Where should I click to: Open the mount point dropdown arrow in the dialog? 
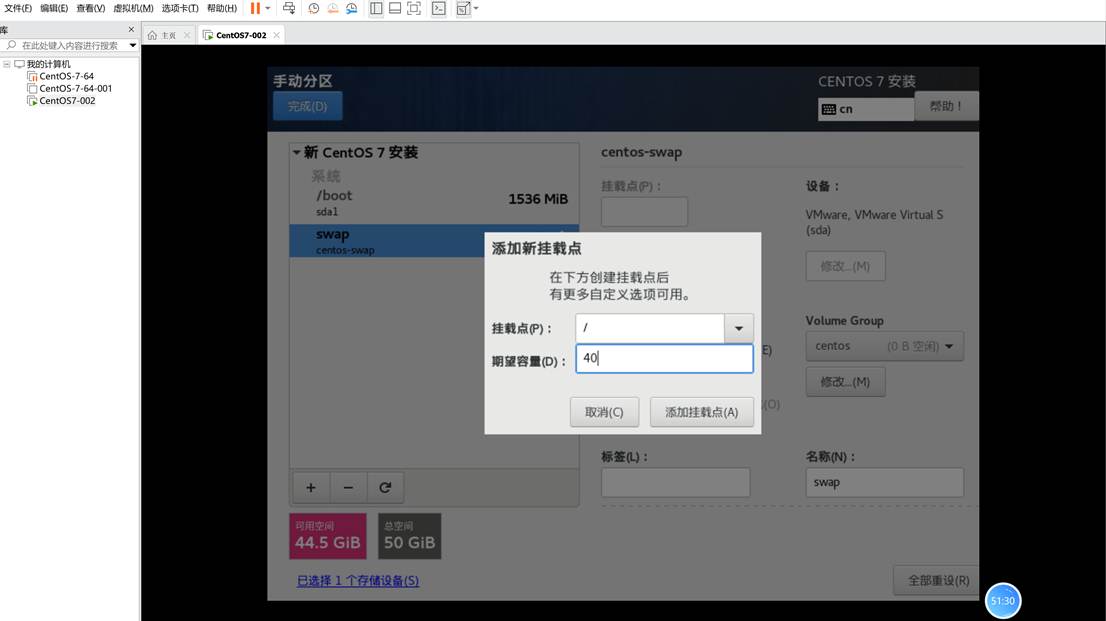click(739, 328)
